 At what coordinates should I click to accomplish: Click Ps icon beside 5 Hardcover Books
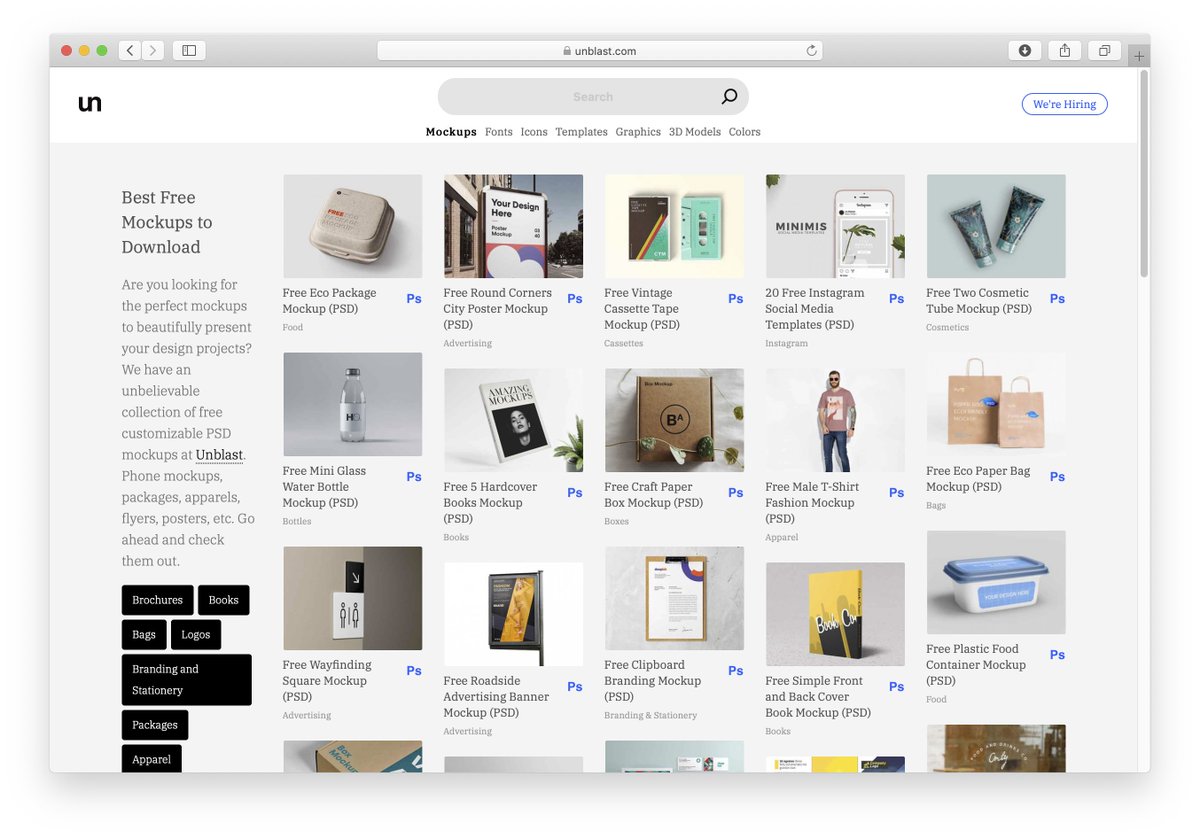coord(575,492)
